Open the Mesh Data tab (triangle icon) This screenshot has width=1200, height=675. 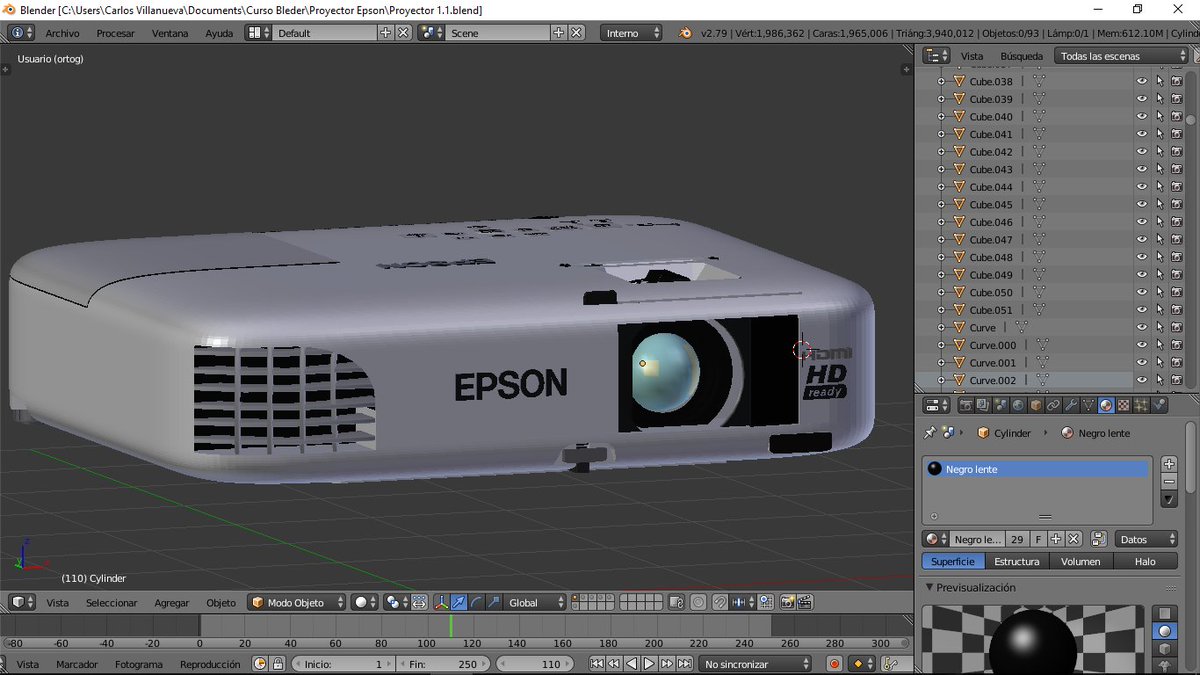tap(1089, 405)
